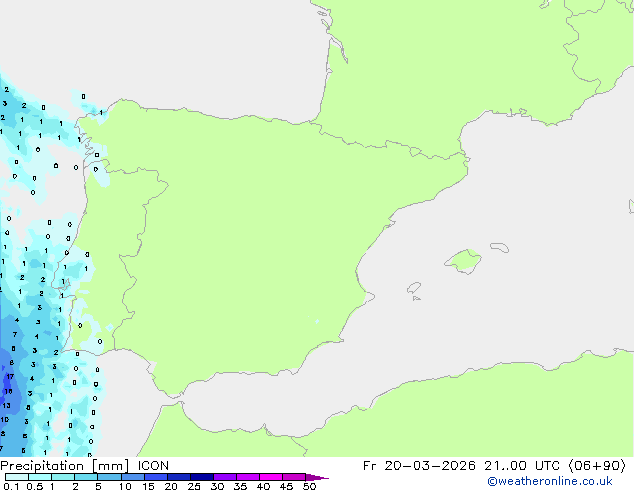Image resolution: width=634 pixels, height=490 pixels.
Task: Click the map precipitation value "13"
Action: coord(6,405)
